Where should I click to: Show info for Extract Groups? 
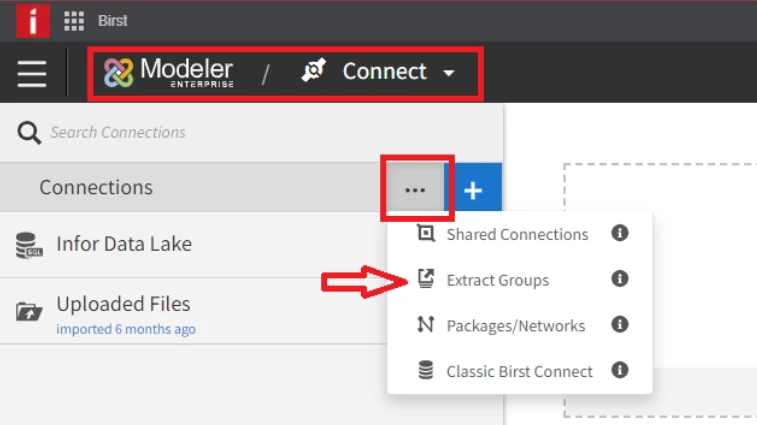pos(620,279)
